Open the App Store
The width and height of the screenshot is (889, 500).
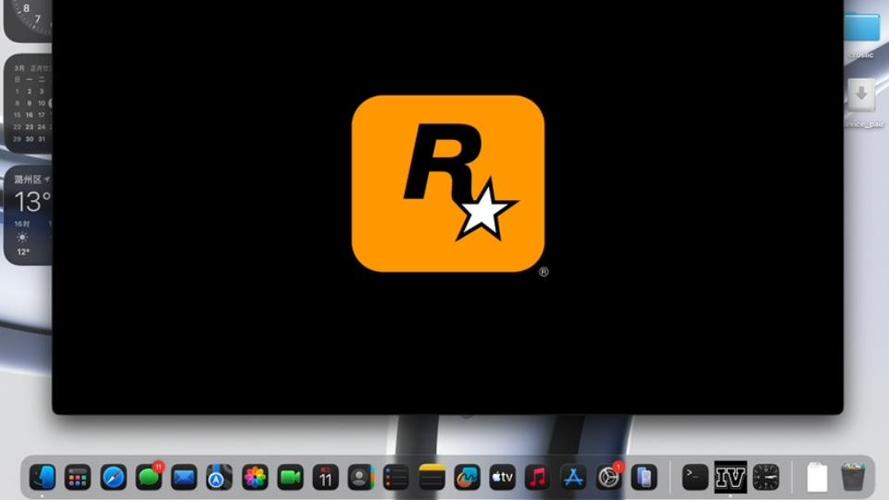[573, 477]
